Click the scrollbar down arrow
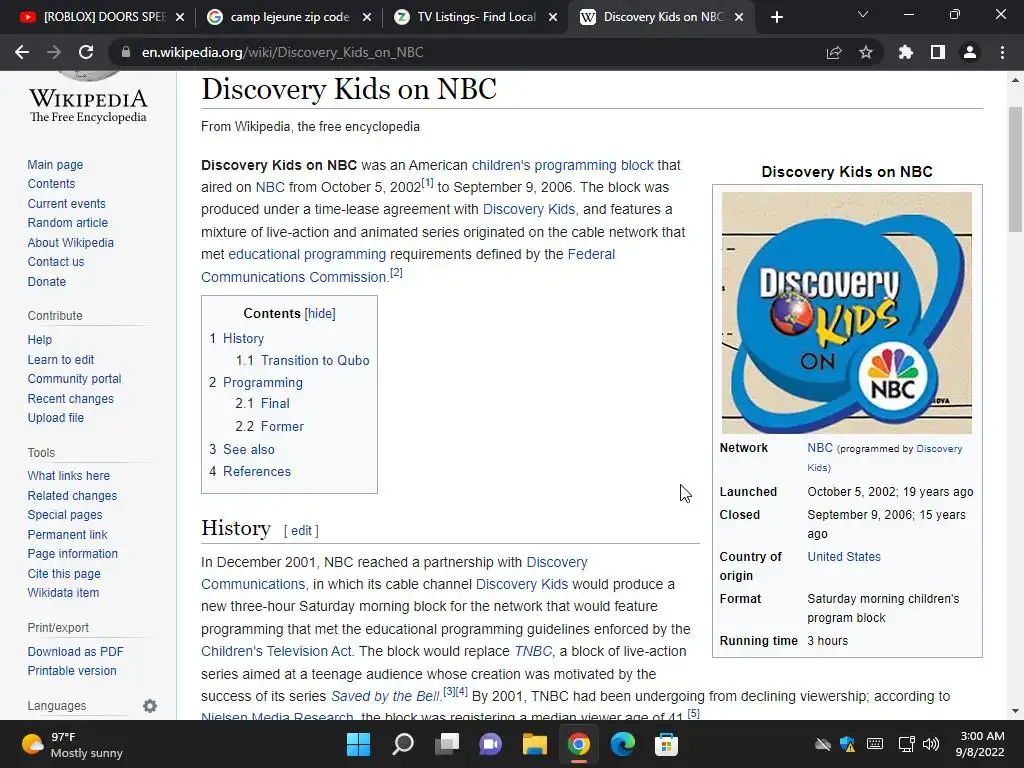The height and width of the screenshot is (768, 1024). tap(1015, 711)
